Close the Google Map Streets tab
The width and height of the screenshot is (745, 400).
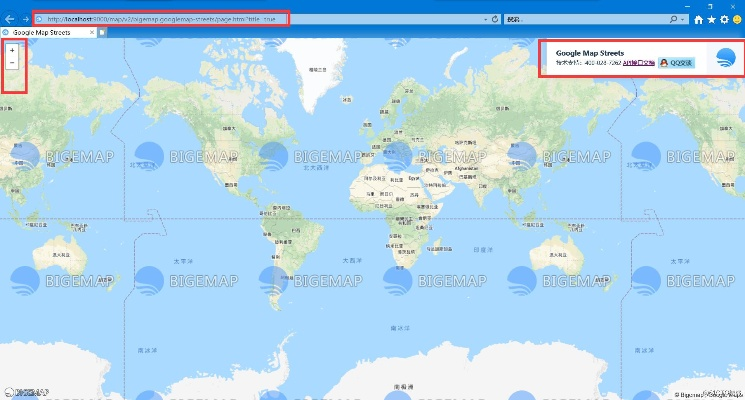coord(92,32)
